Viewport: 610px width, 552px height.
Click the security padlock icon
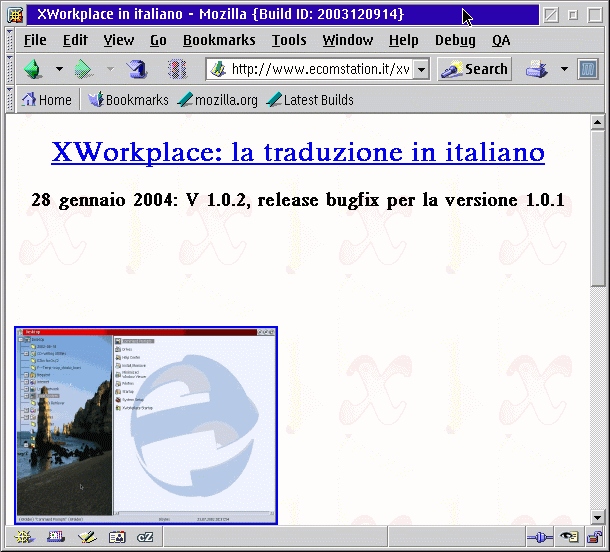(594, 538)
